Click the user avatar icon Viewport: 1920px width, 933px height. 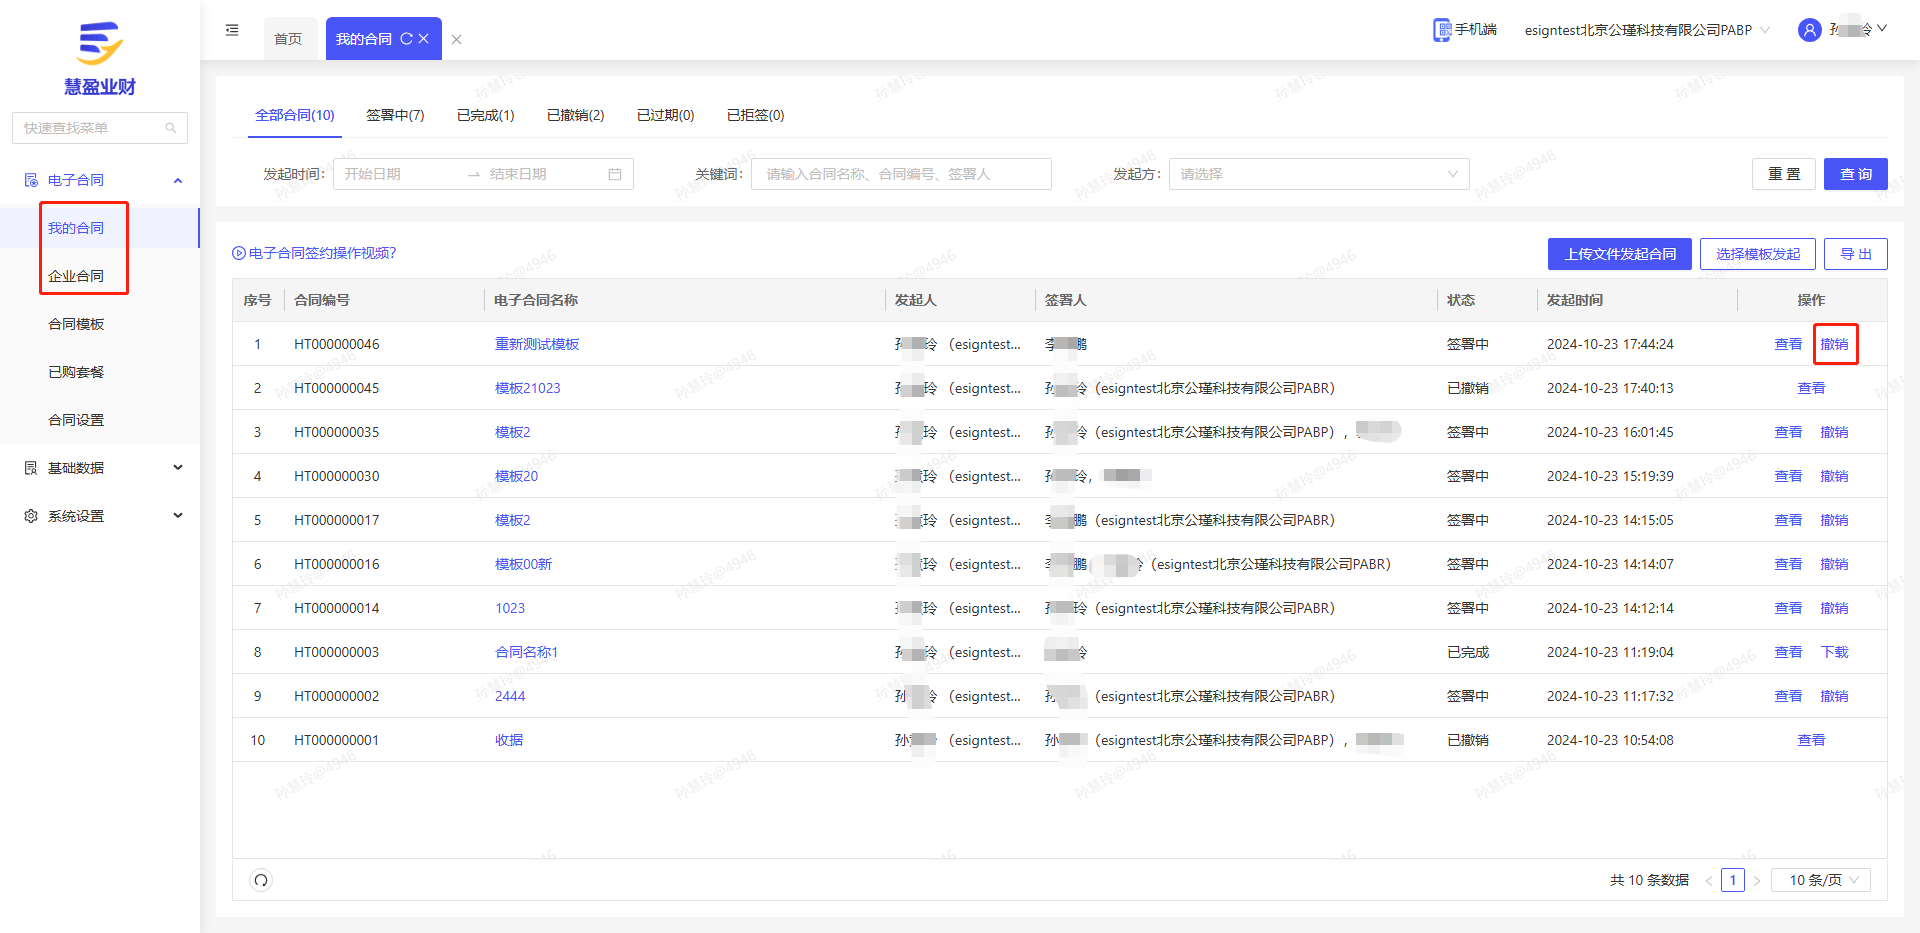[1809, 30]
